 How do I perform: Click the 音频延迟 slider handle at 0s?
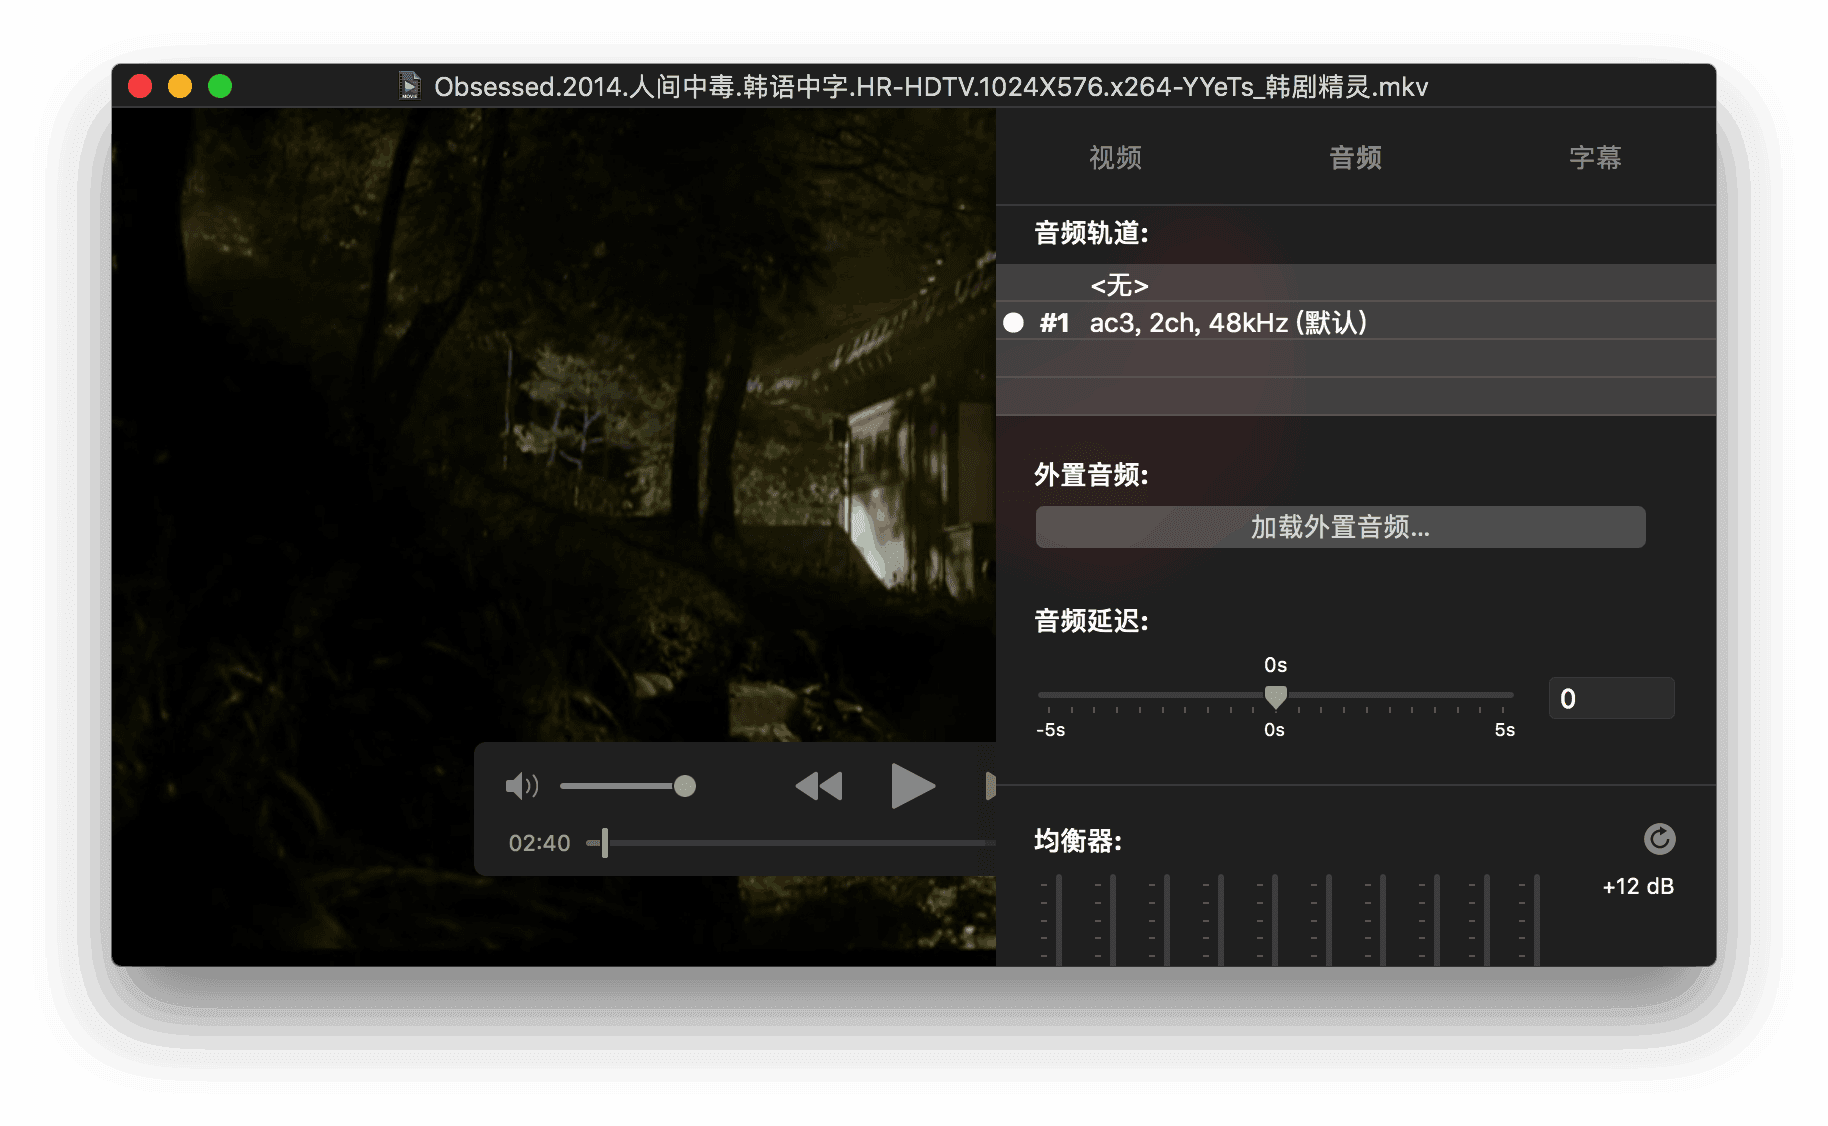(1275, 696)
